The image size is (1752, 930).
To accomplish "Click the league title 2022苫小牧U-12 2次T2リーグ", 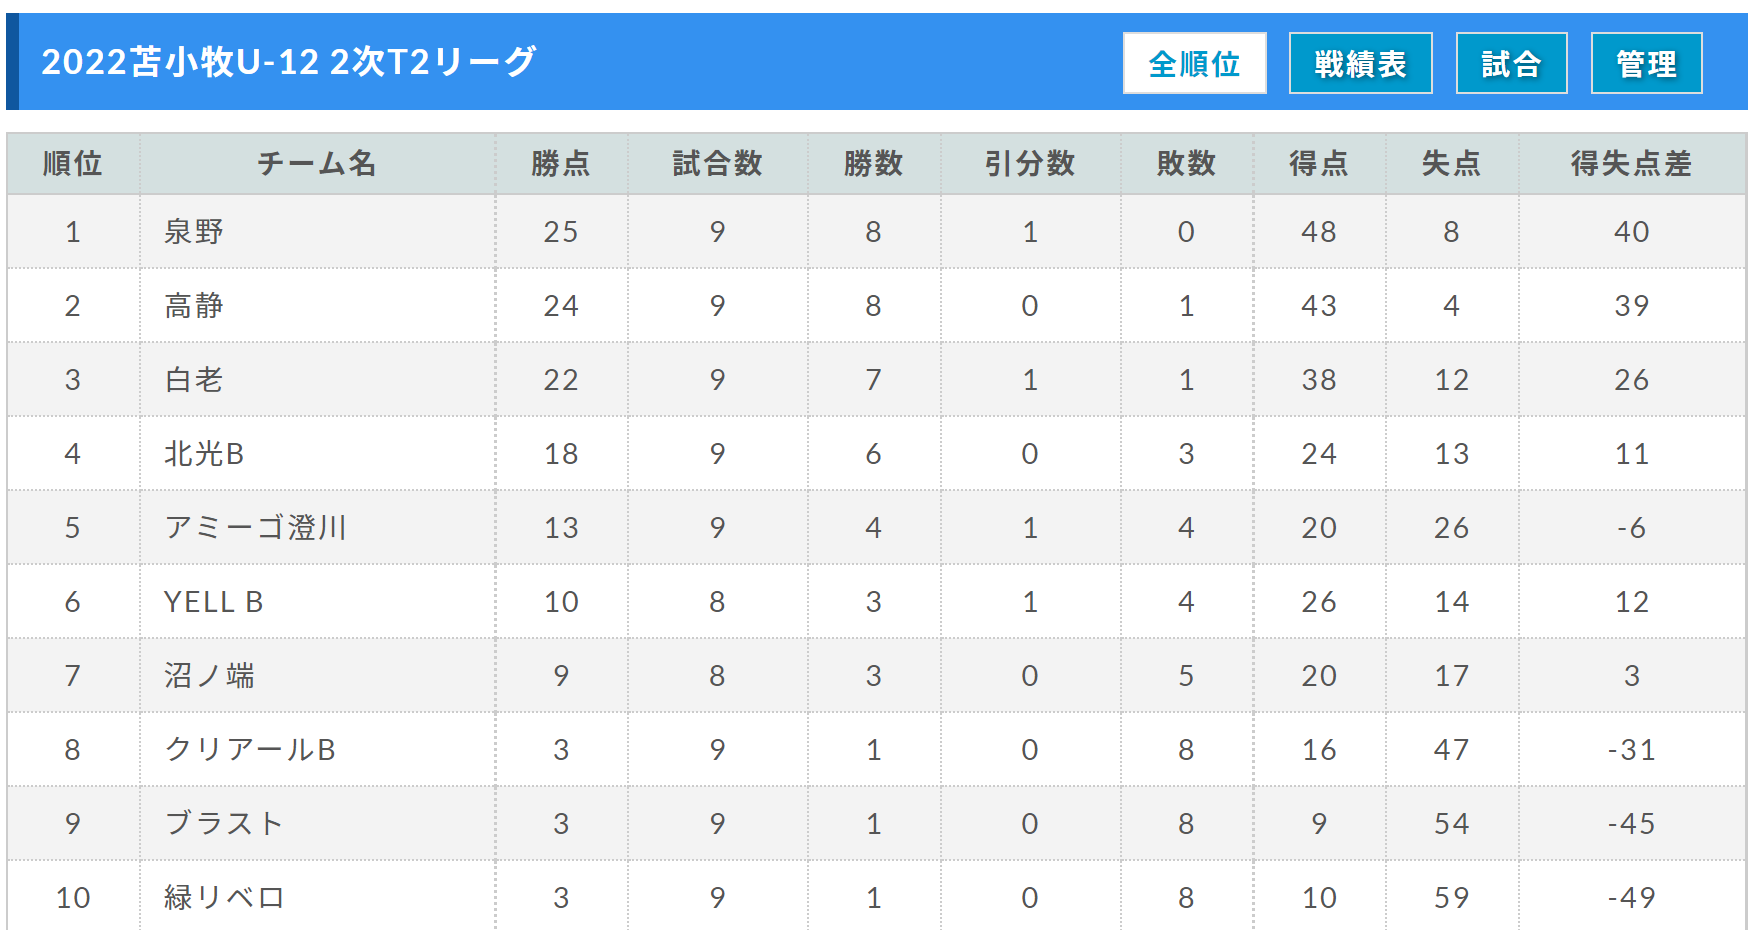I will pos(289,62).
